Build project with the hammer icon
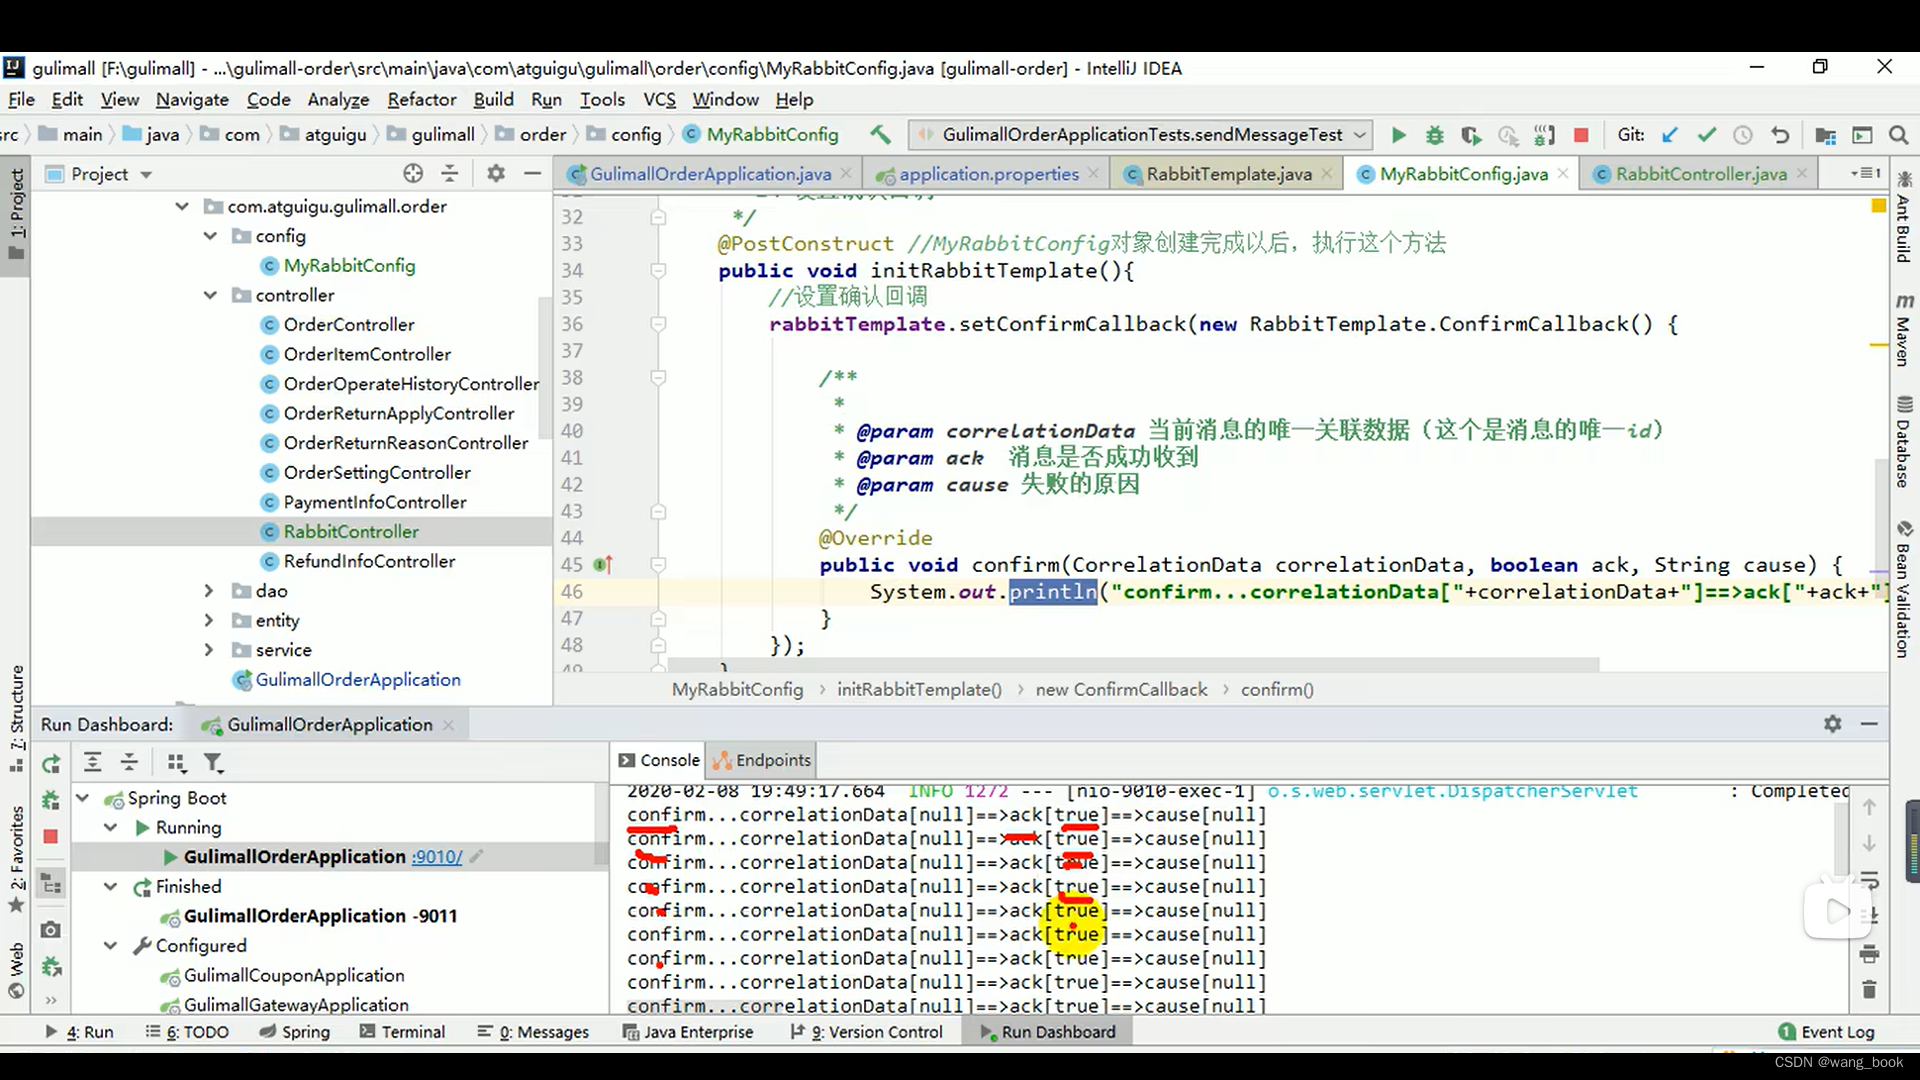This screenshot has width=1920, height=1080. pyautogui.click(x=880, y=134)
